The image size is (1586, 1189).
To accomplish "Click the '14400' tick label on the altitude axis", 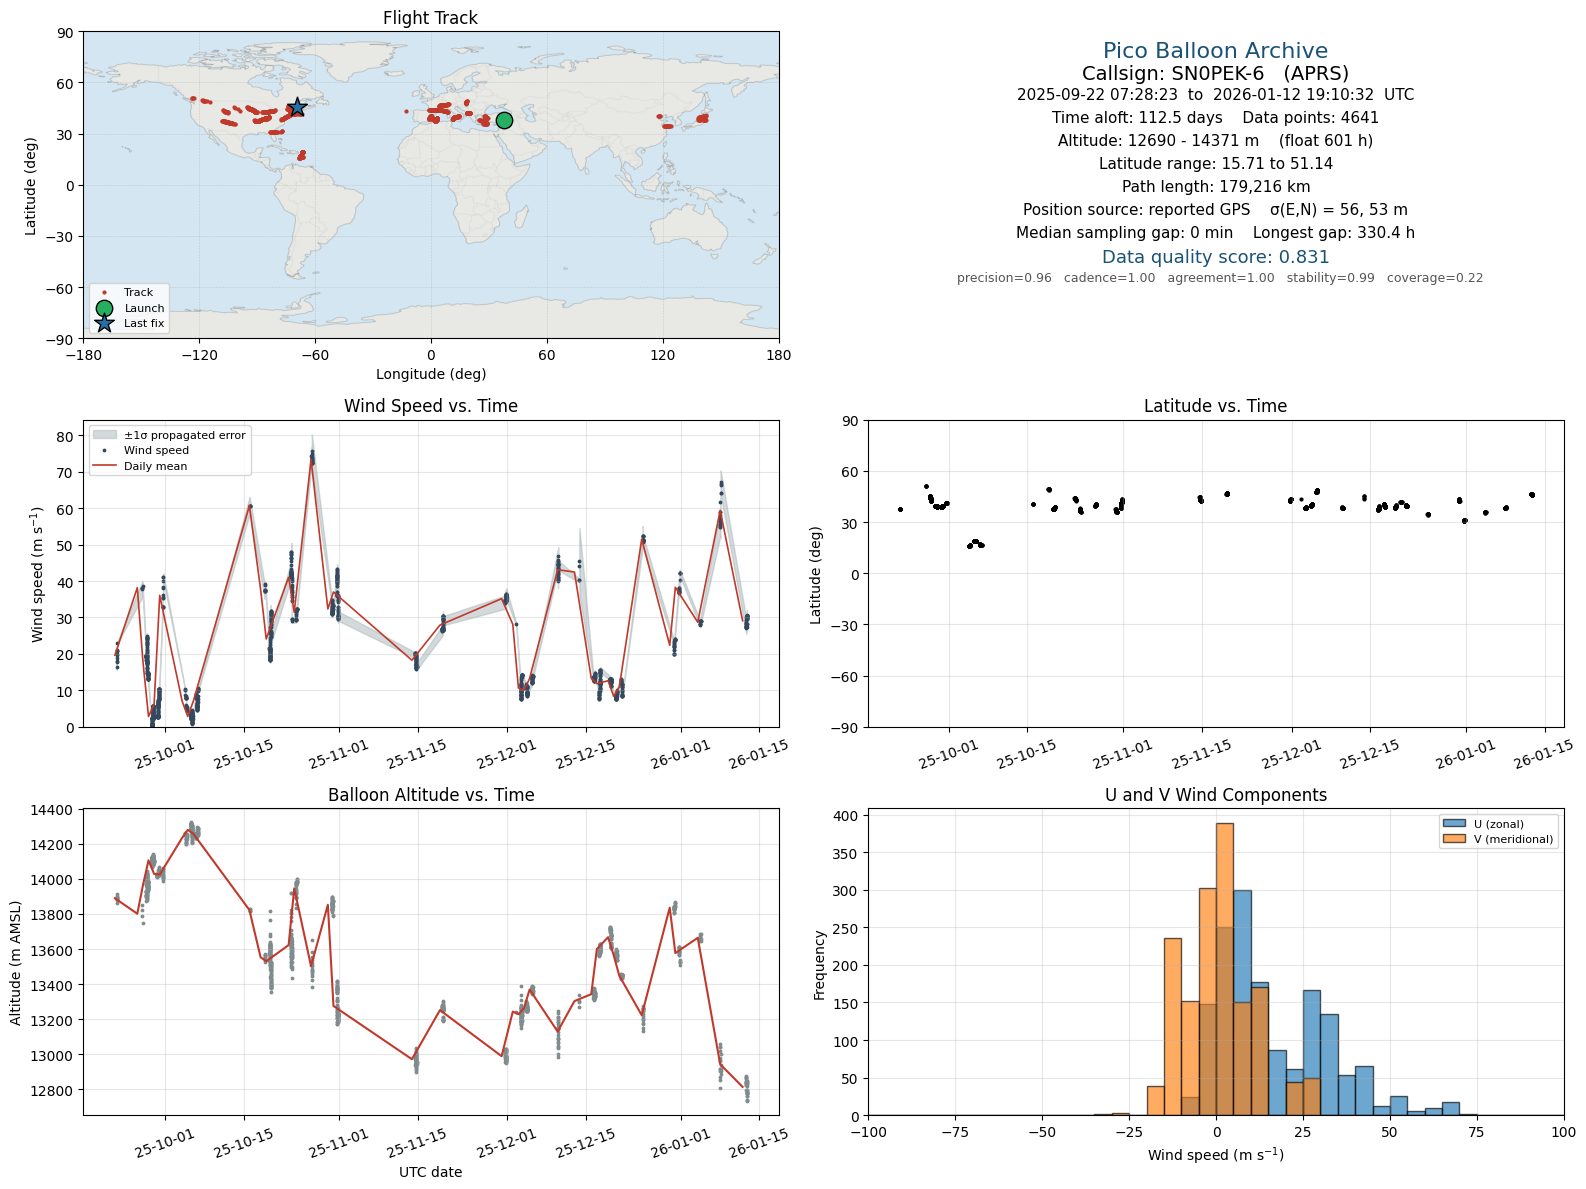I will [54, 810].
